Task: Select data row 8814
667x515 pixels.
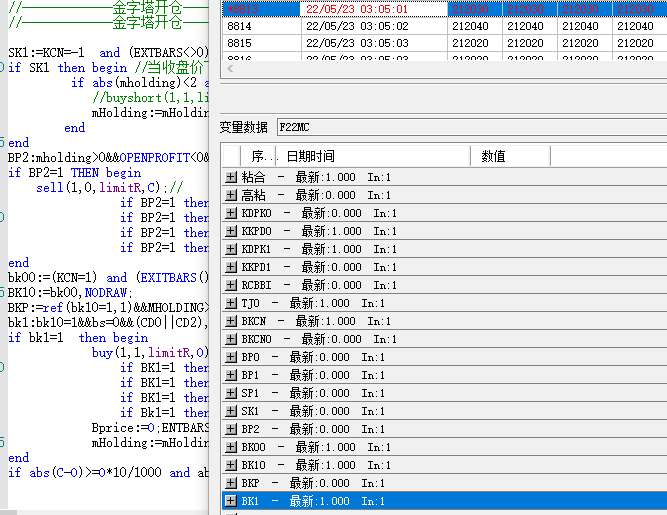Action: [445, 26]
